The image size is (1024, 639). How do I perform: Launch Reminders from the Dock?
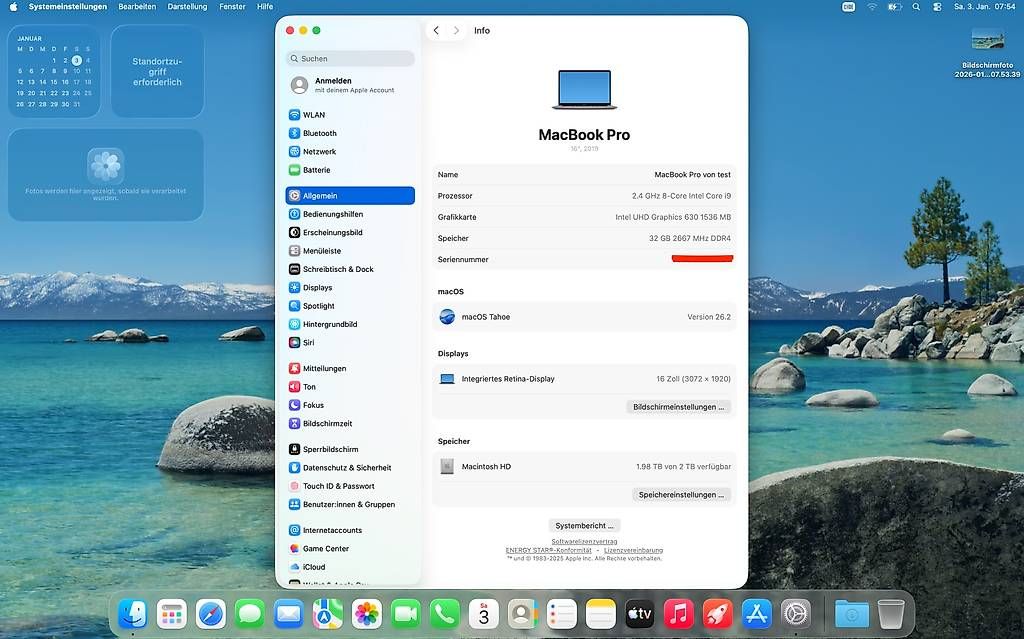point(562,614)
